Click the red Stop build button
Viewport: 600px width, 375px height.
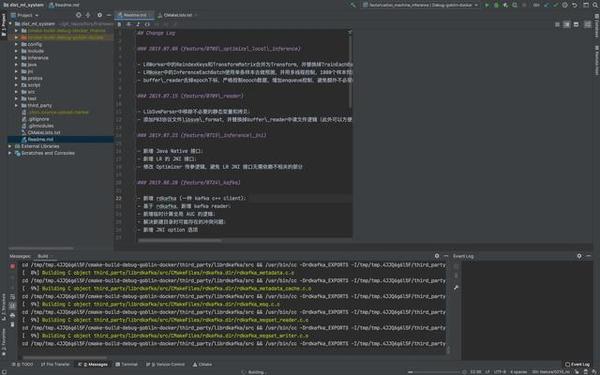pos(13,266)
